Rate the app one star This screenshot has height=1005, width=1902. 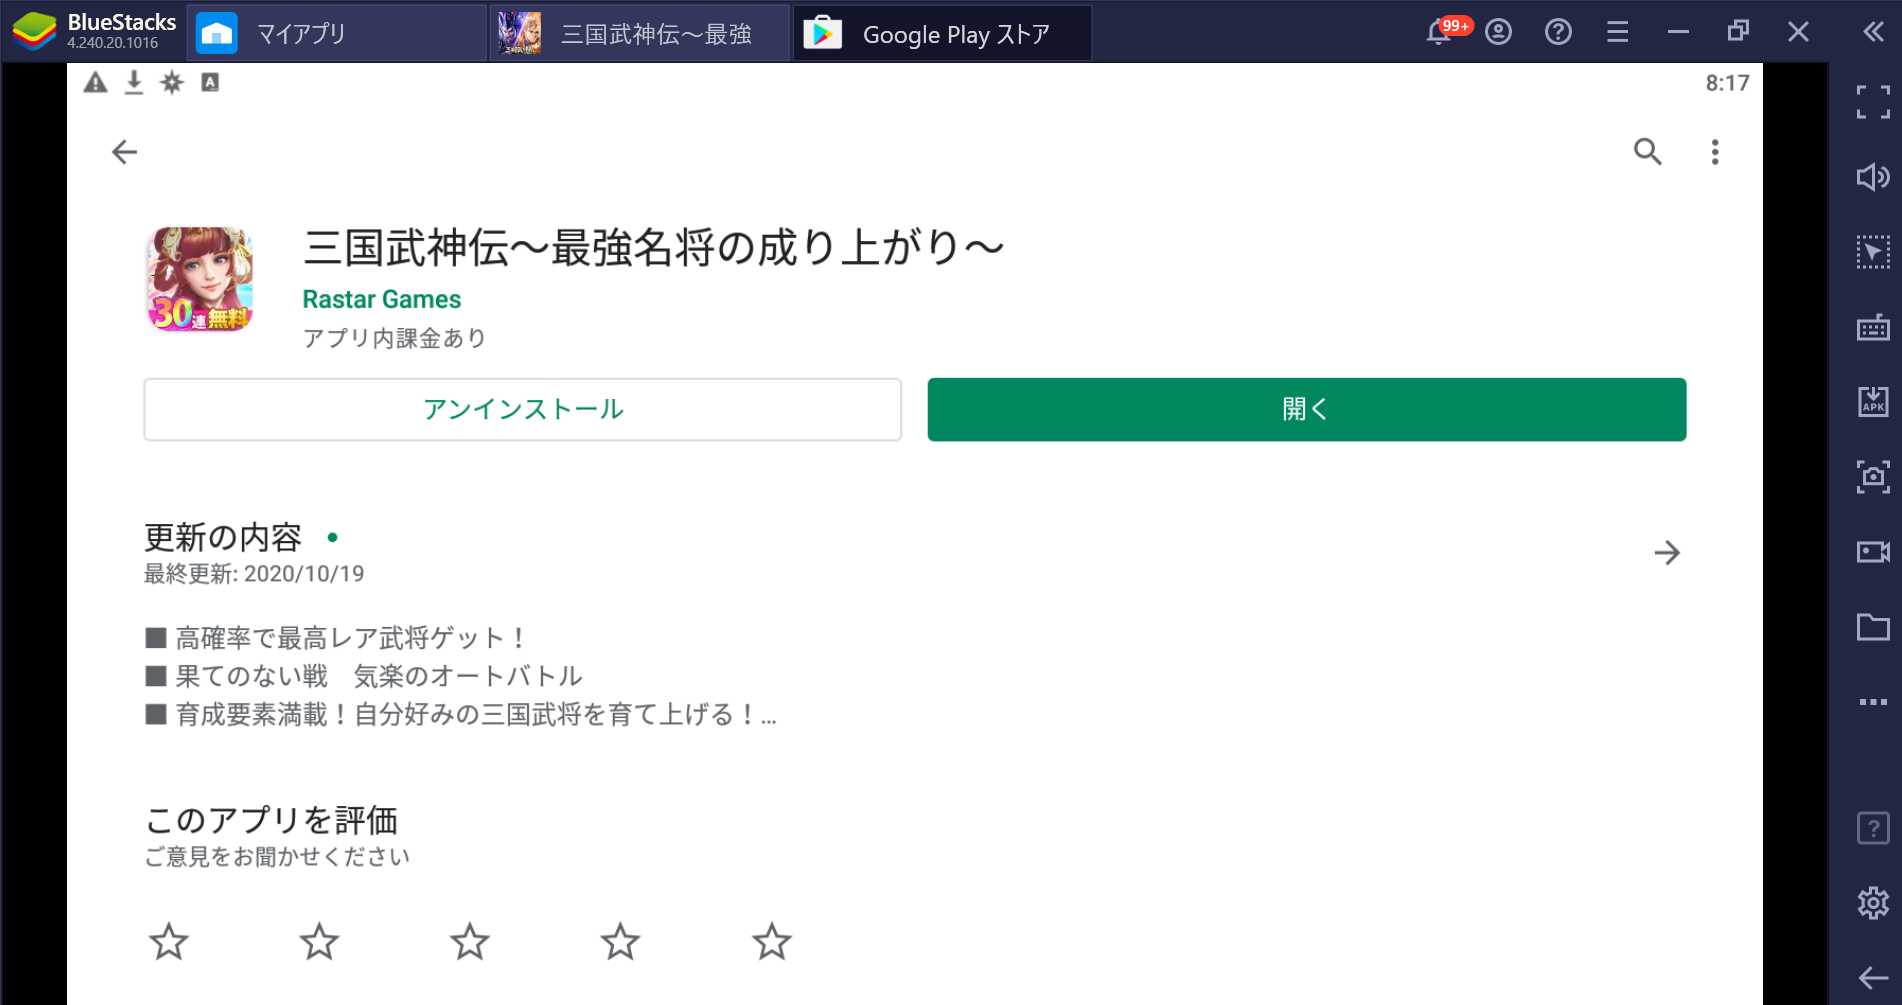tap(168, 942)
